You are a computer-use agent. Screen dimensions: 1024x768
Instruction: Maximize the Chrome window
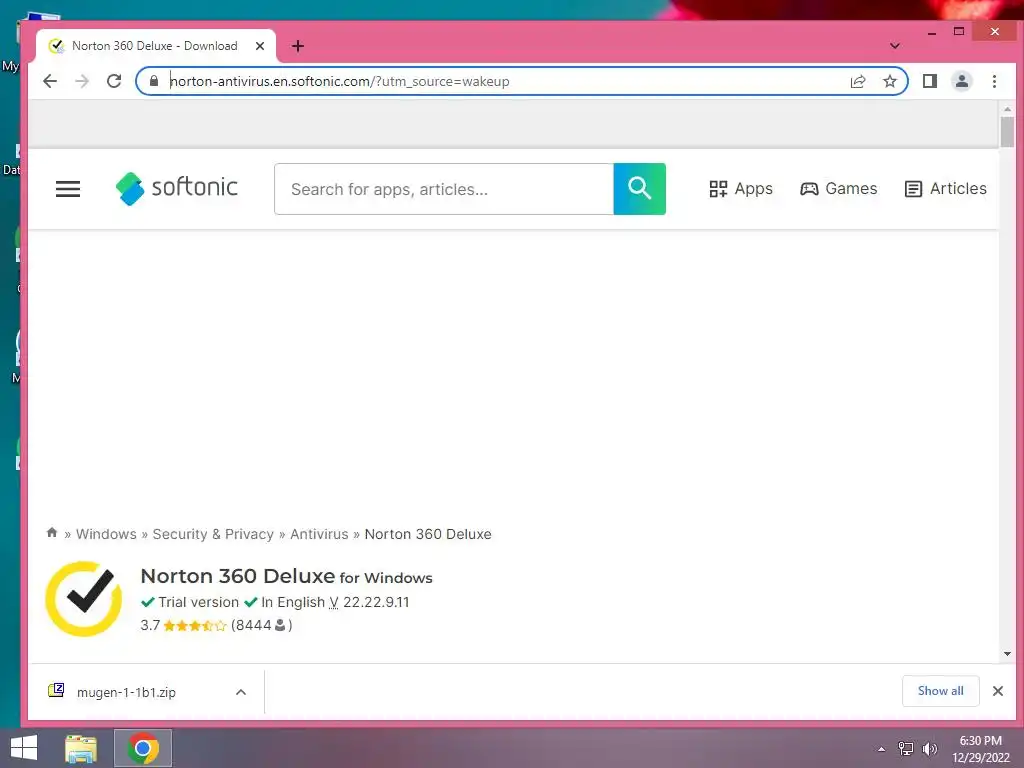point(959,31)
